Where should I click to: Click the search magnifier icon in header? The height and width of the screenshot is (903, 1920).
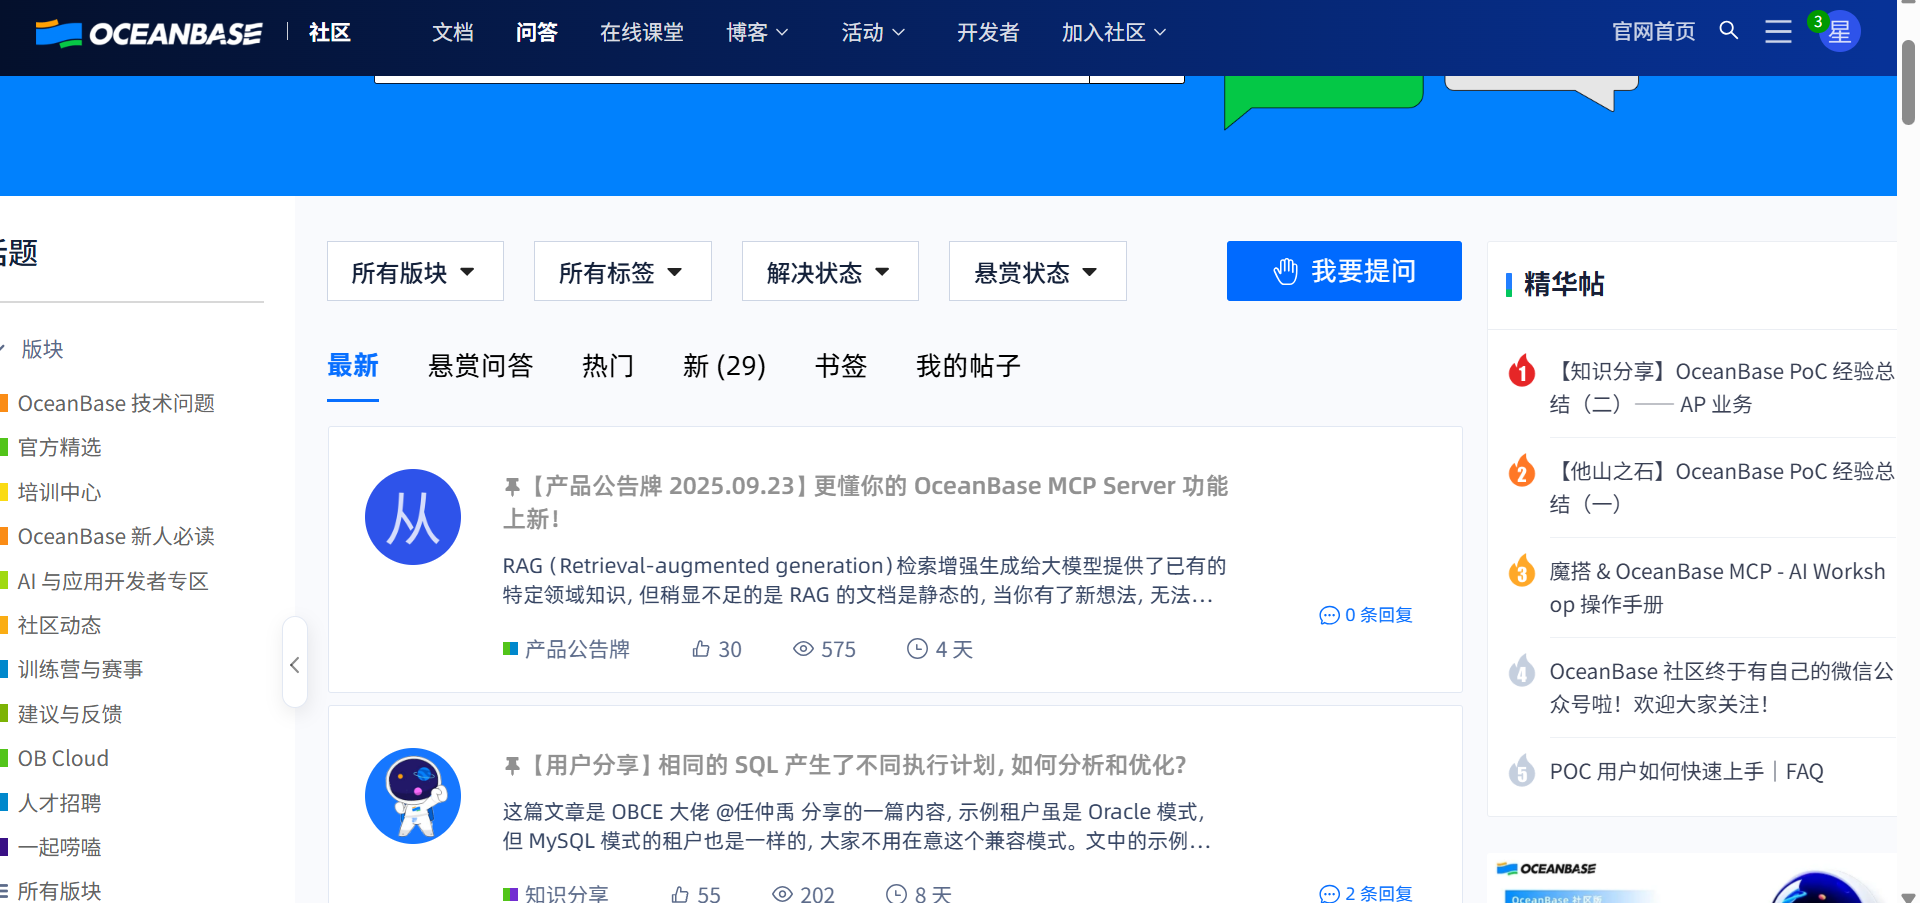[1728, 31]
